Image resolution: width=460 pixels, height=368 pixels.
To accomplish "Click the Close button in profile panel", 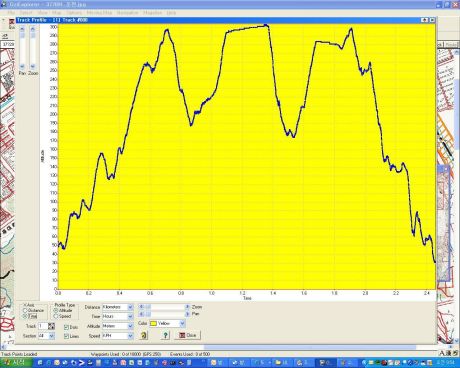I will click(187, 335).
